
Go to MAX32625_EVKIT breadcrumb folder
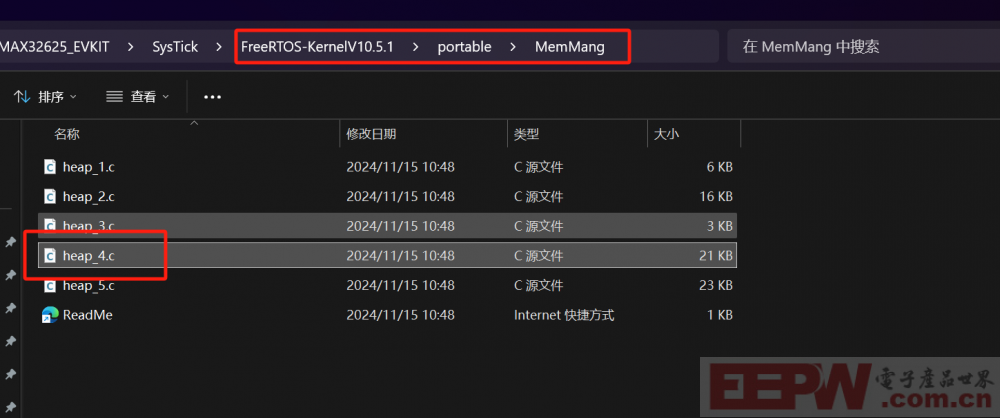click(55, 47)
